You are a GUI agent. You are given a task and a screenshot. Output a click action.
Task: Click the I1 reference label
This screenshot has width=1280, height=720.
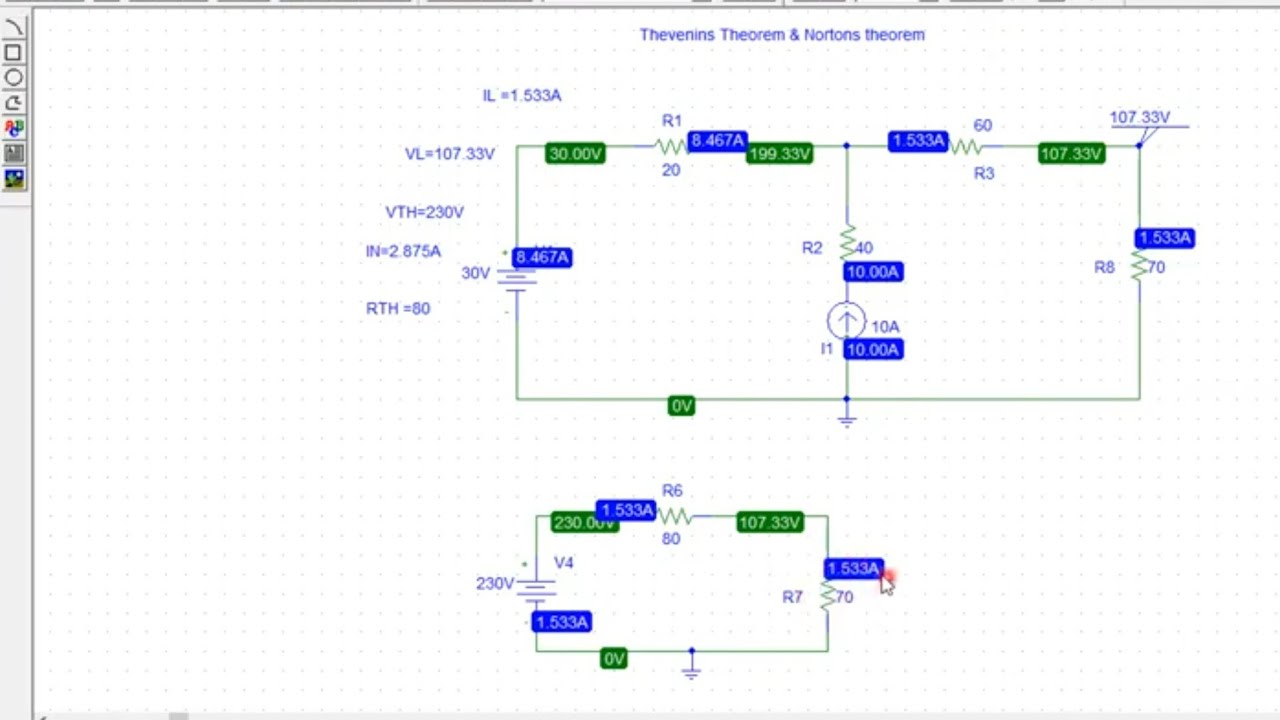click(826, 348)
